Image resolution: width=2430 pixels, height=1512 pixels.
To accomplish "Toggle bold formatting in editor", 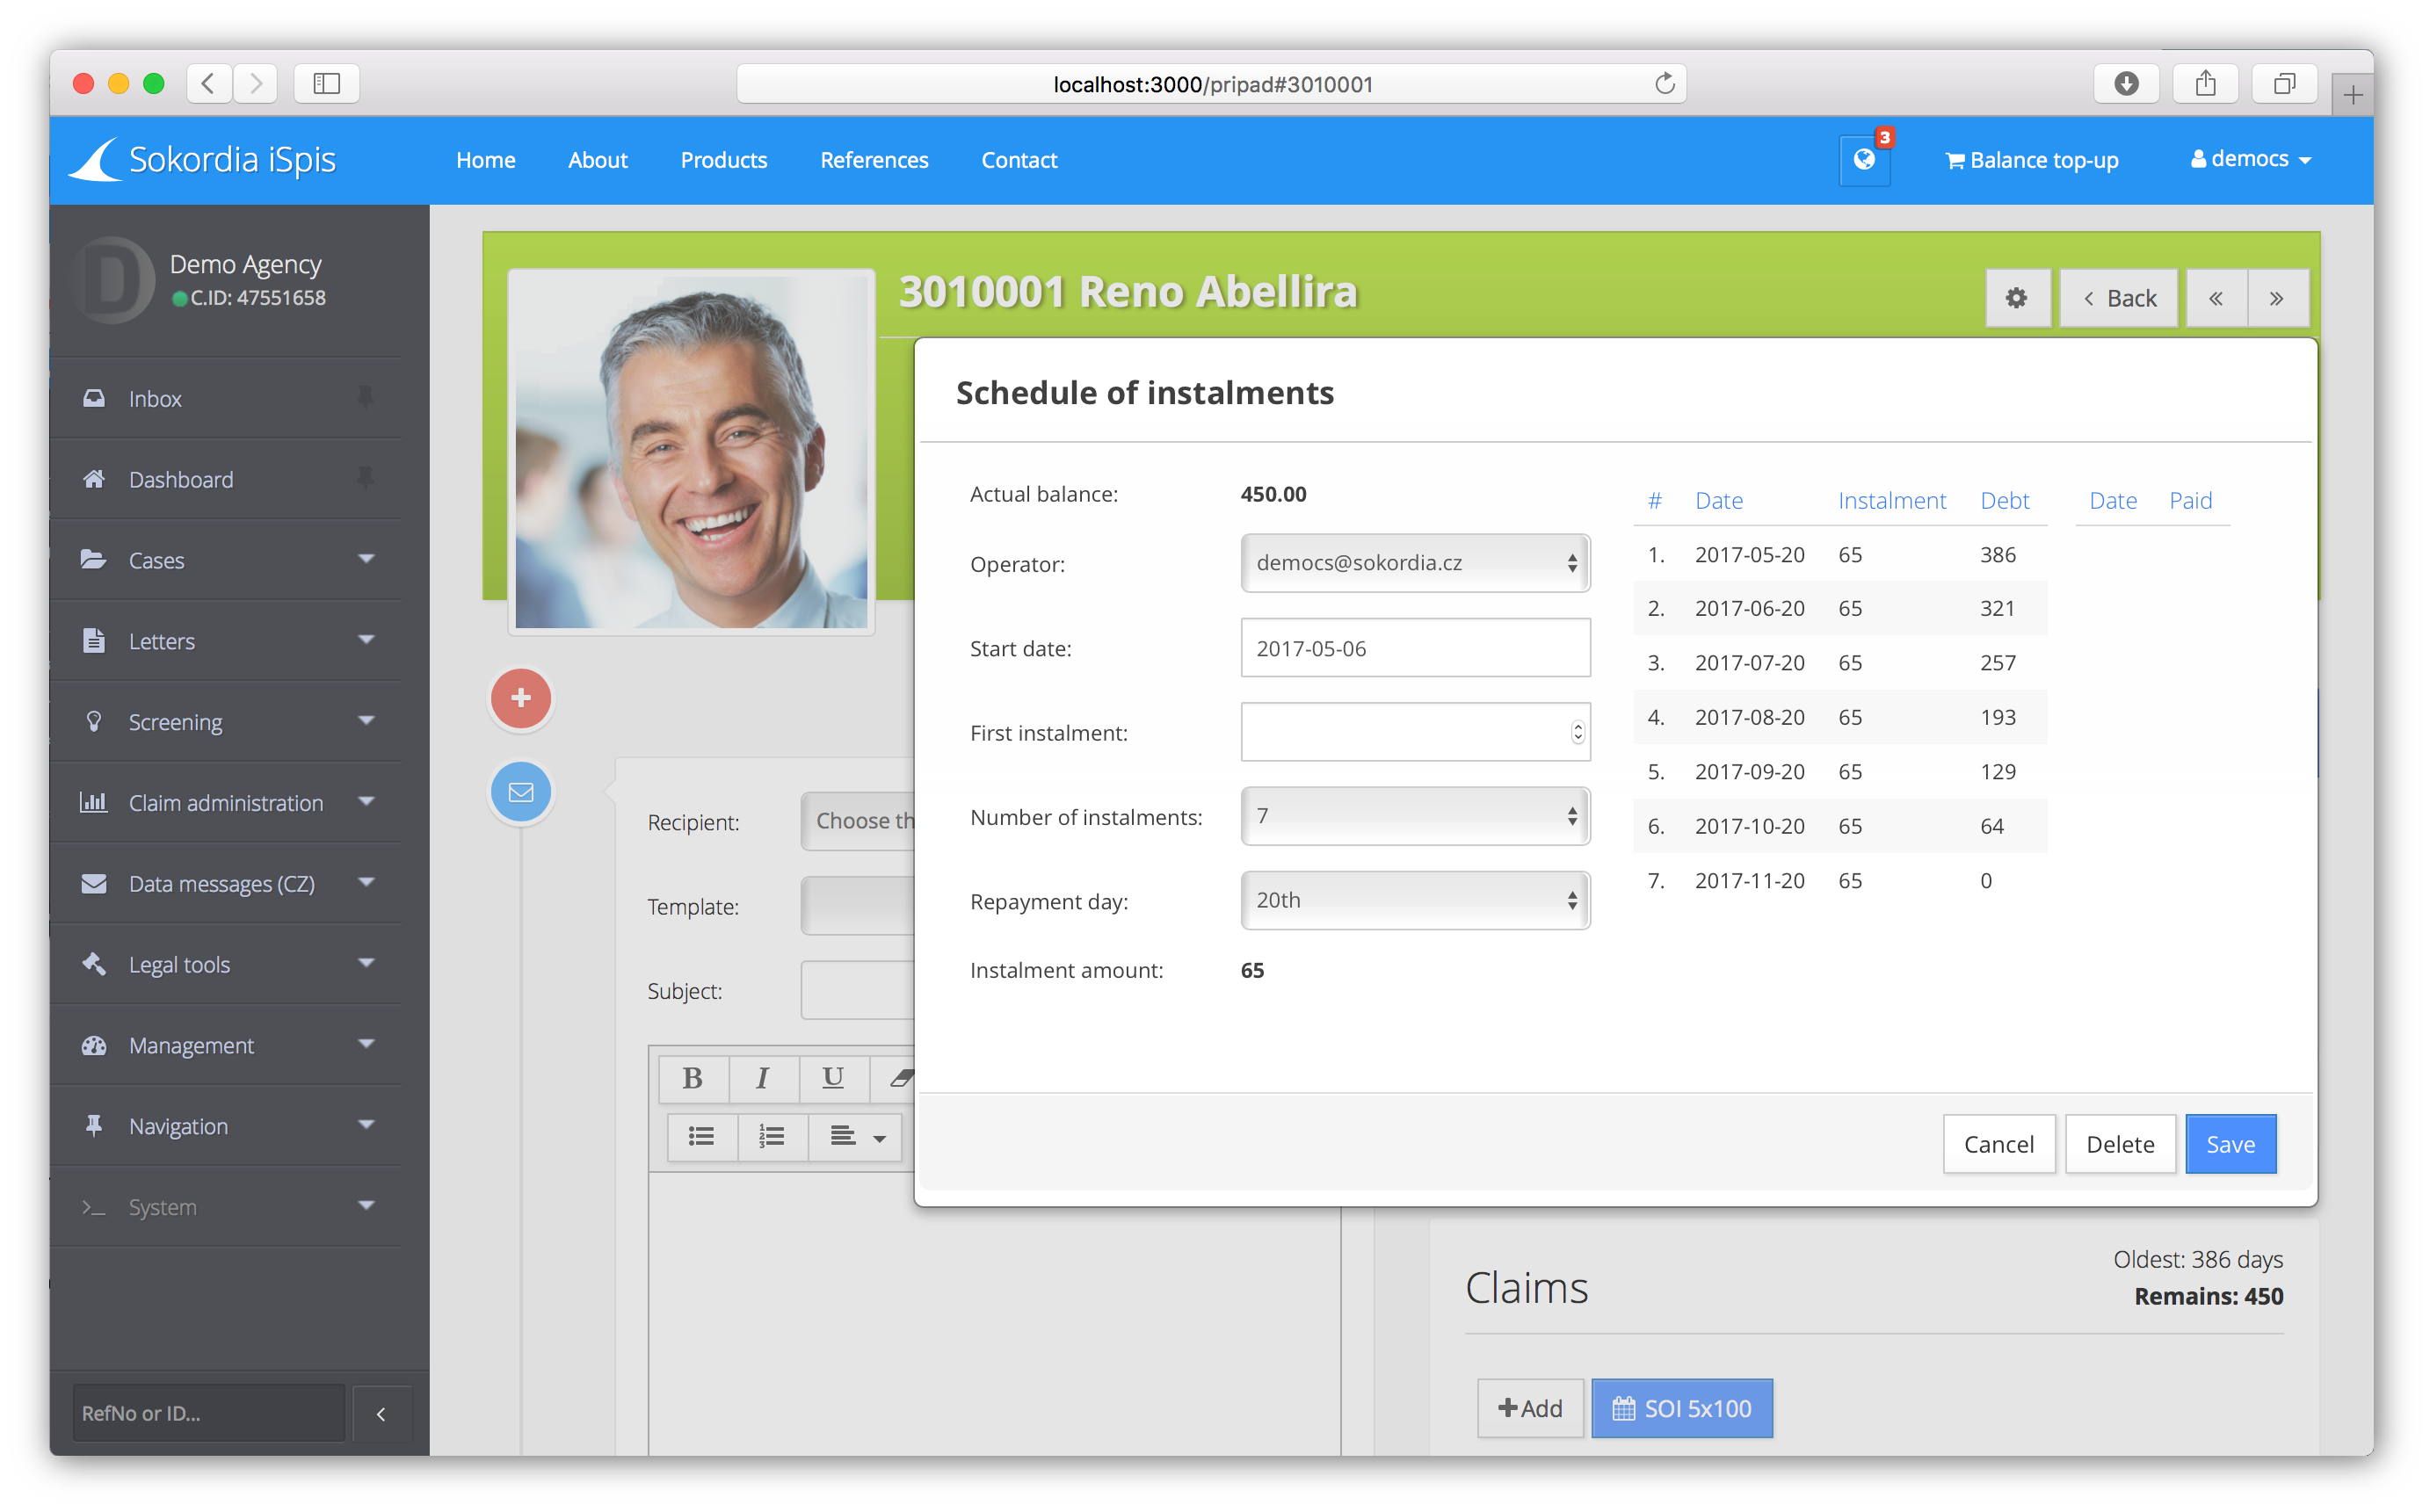I will [692, 1077].
